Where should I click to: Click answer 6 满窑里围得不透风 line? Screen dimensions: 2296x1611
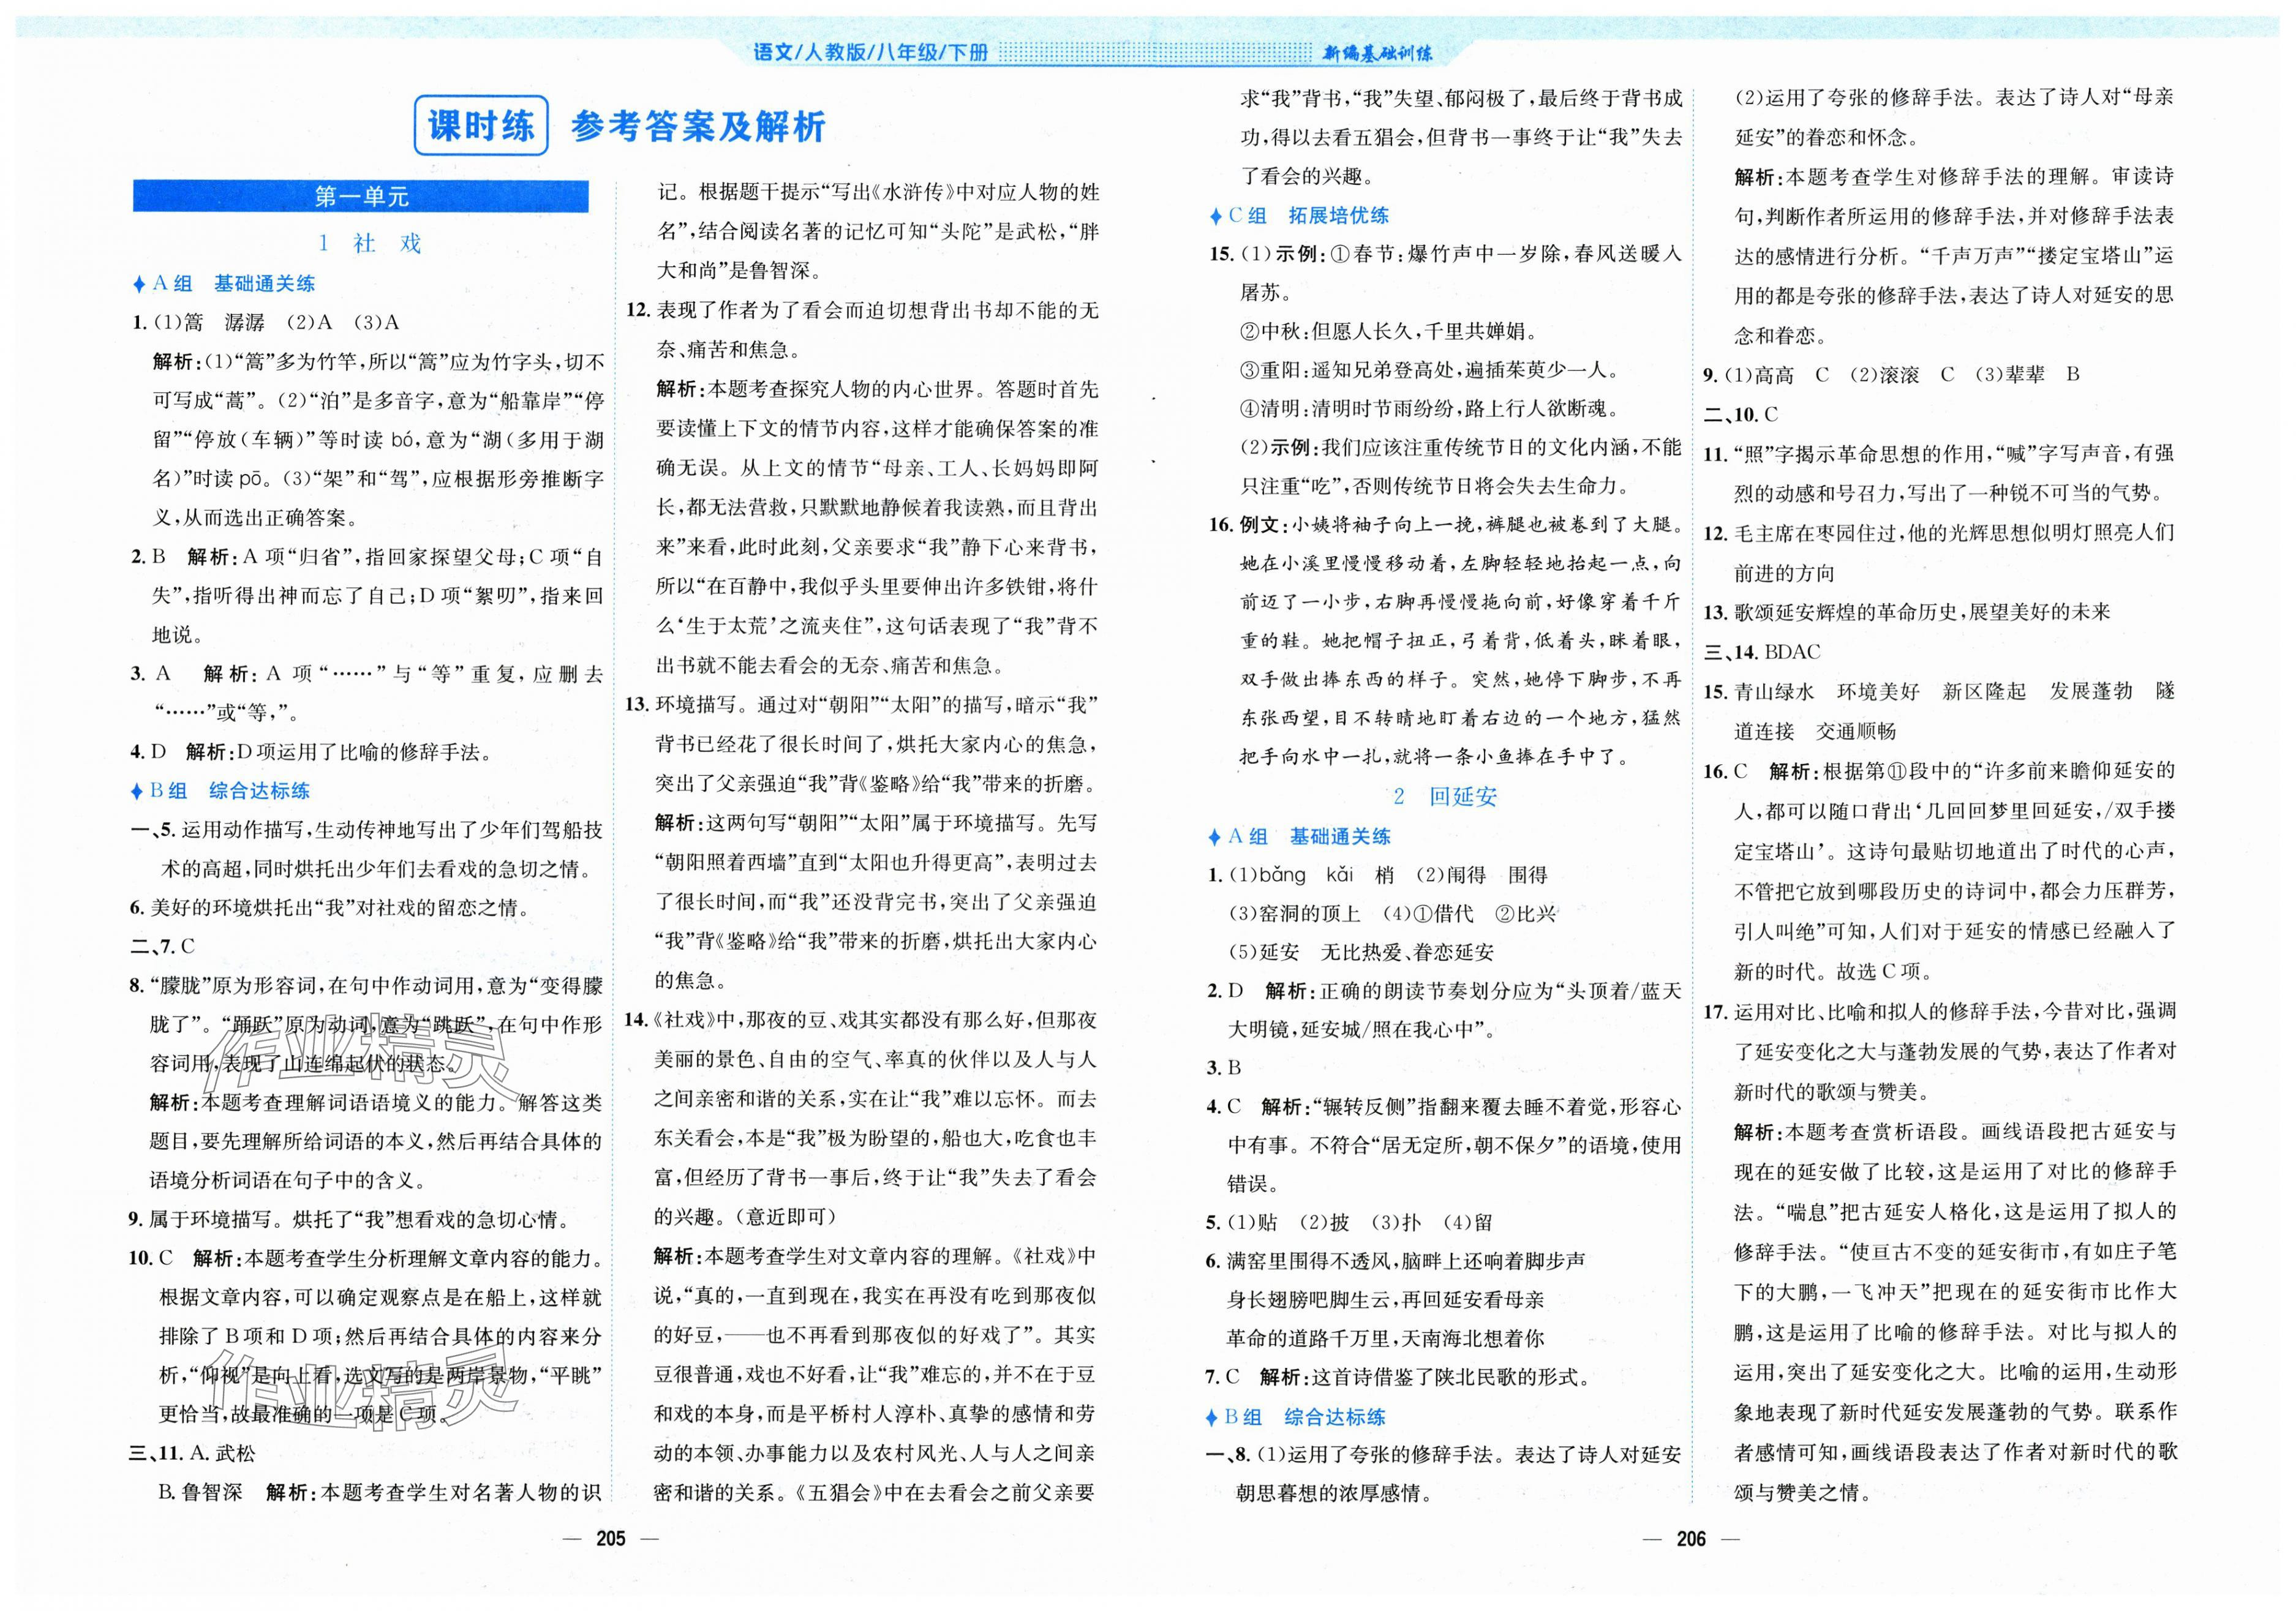click(1396, 1261)
